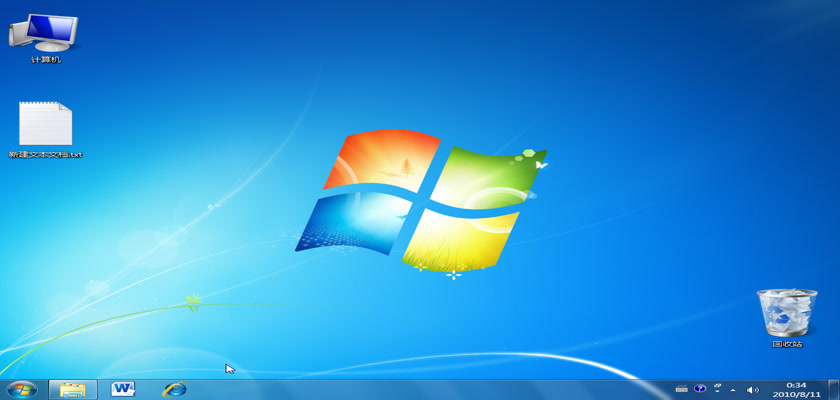Click the blue help question mark icon
The height and width of the screenshot is (400, 840).
(700, 389)
